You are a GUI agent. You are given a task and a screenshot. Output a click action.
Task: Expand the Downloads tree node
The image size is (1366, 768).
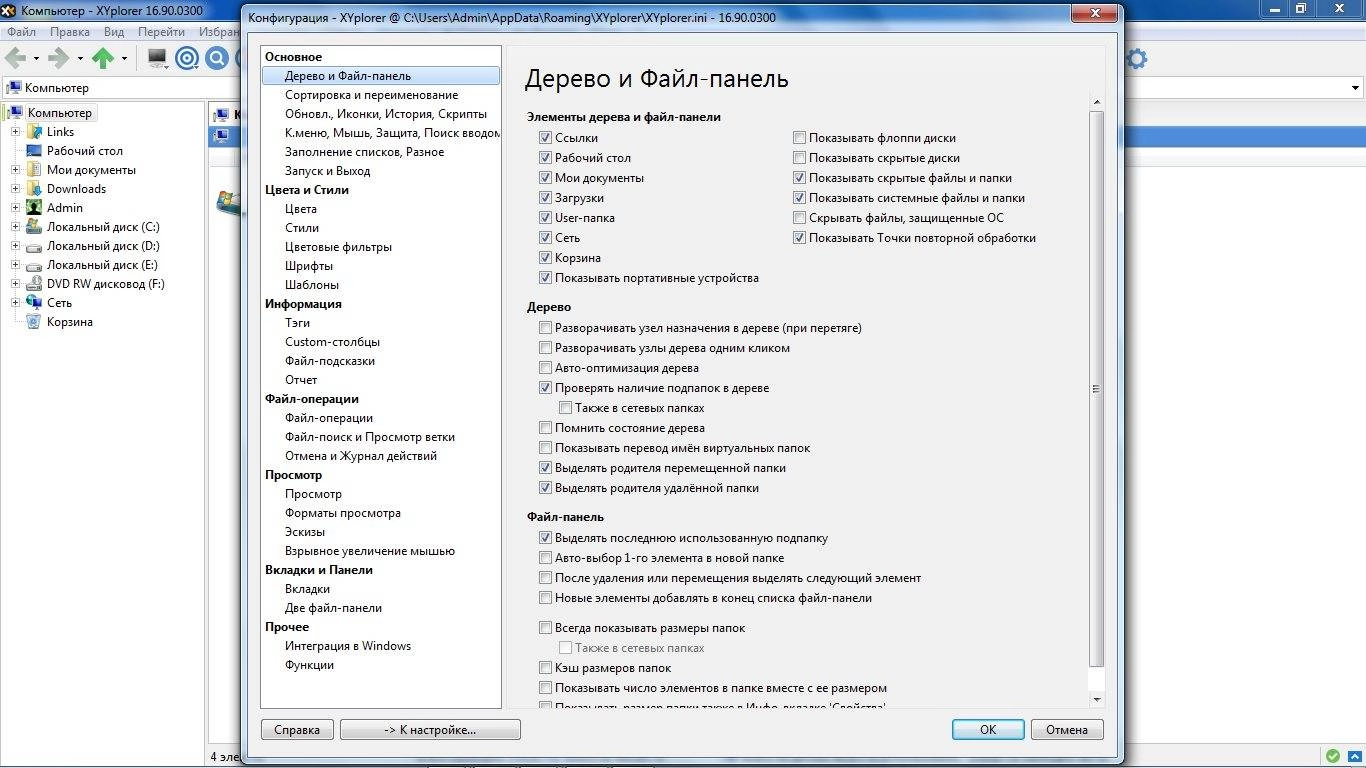tap(16, 189)
